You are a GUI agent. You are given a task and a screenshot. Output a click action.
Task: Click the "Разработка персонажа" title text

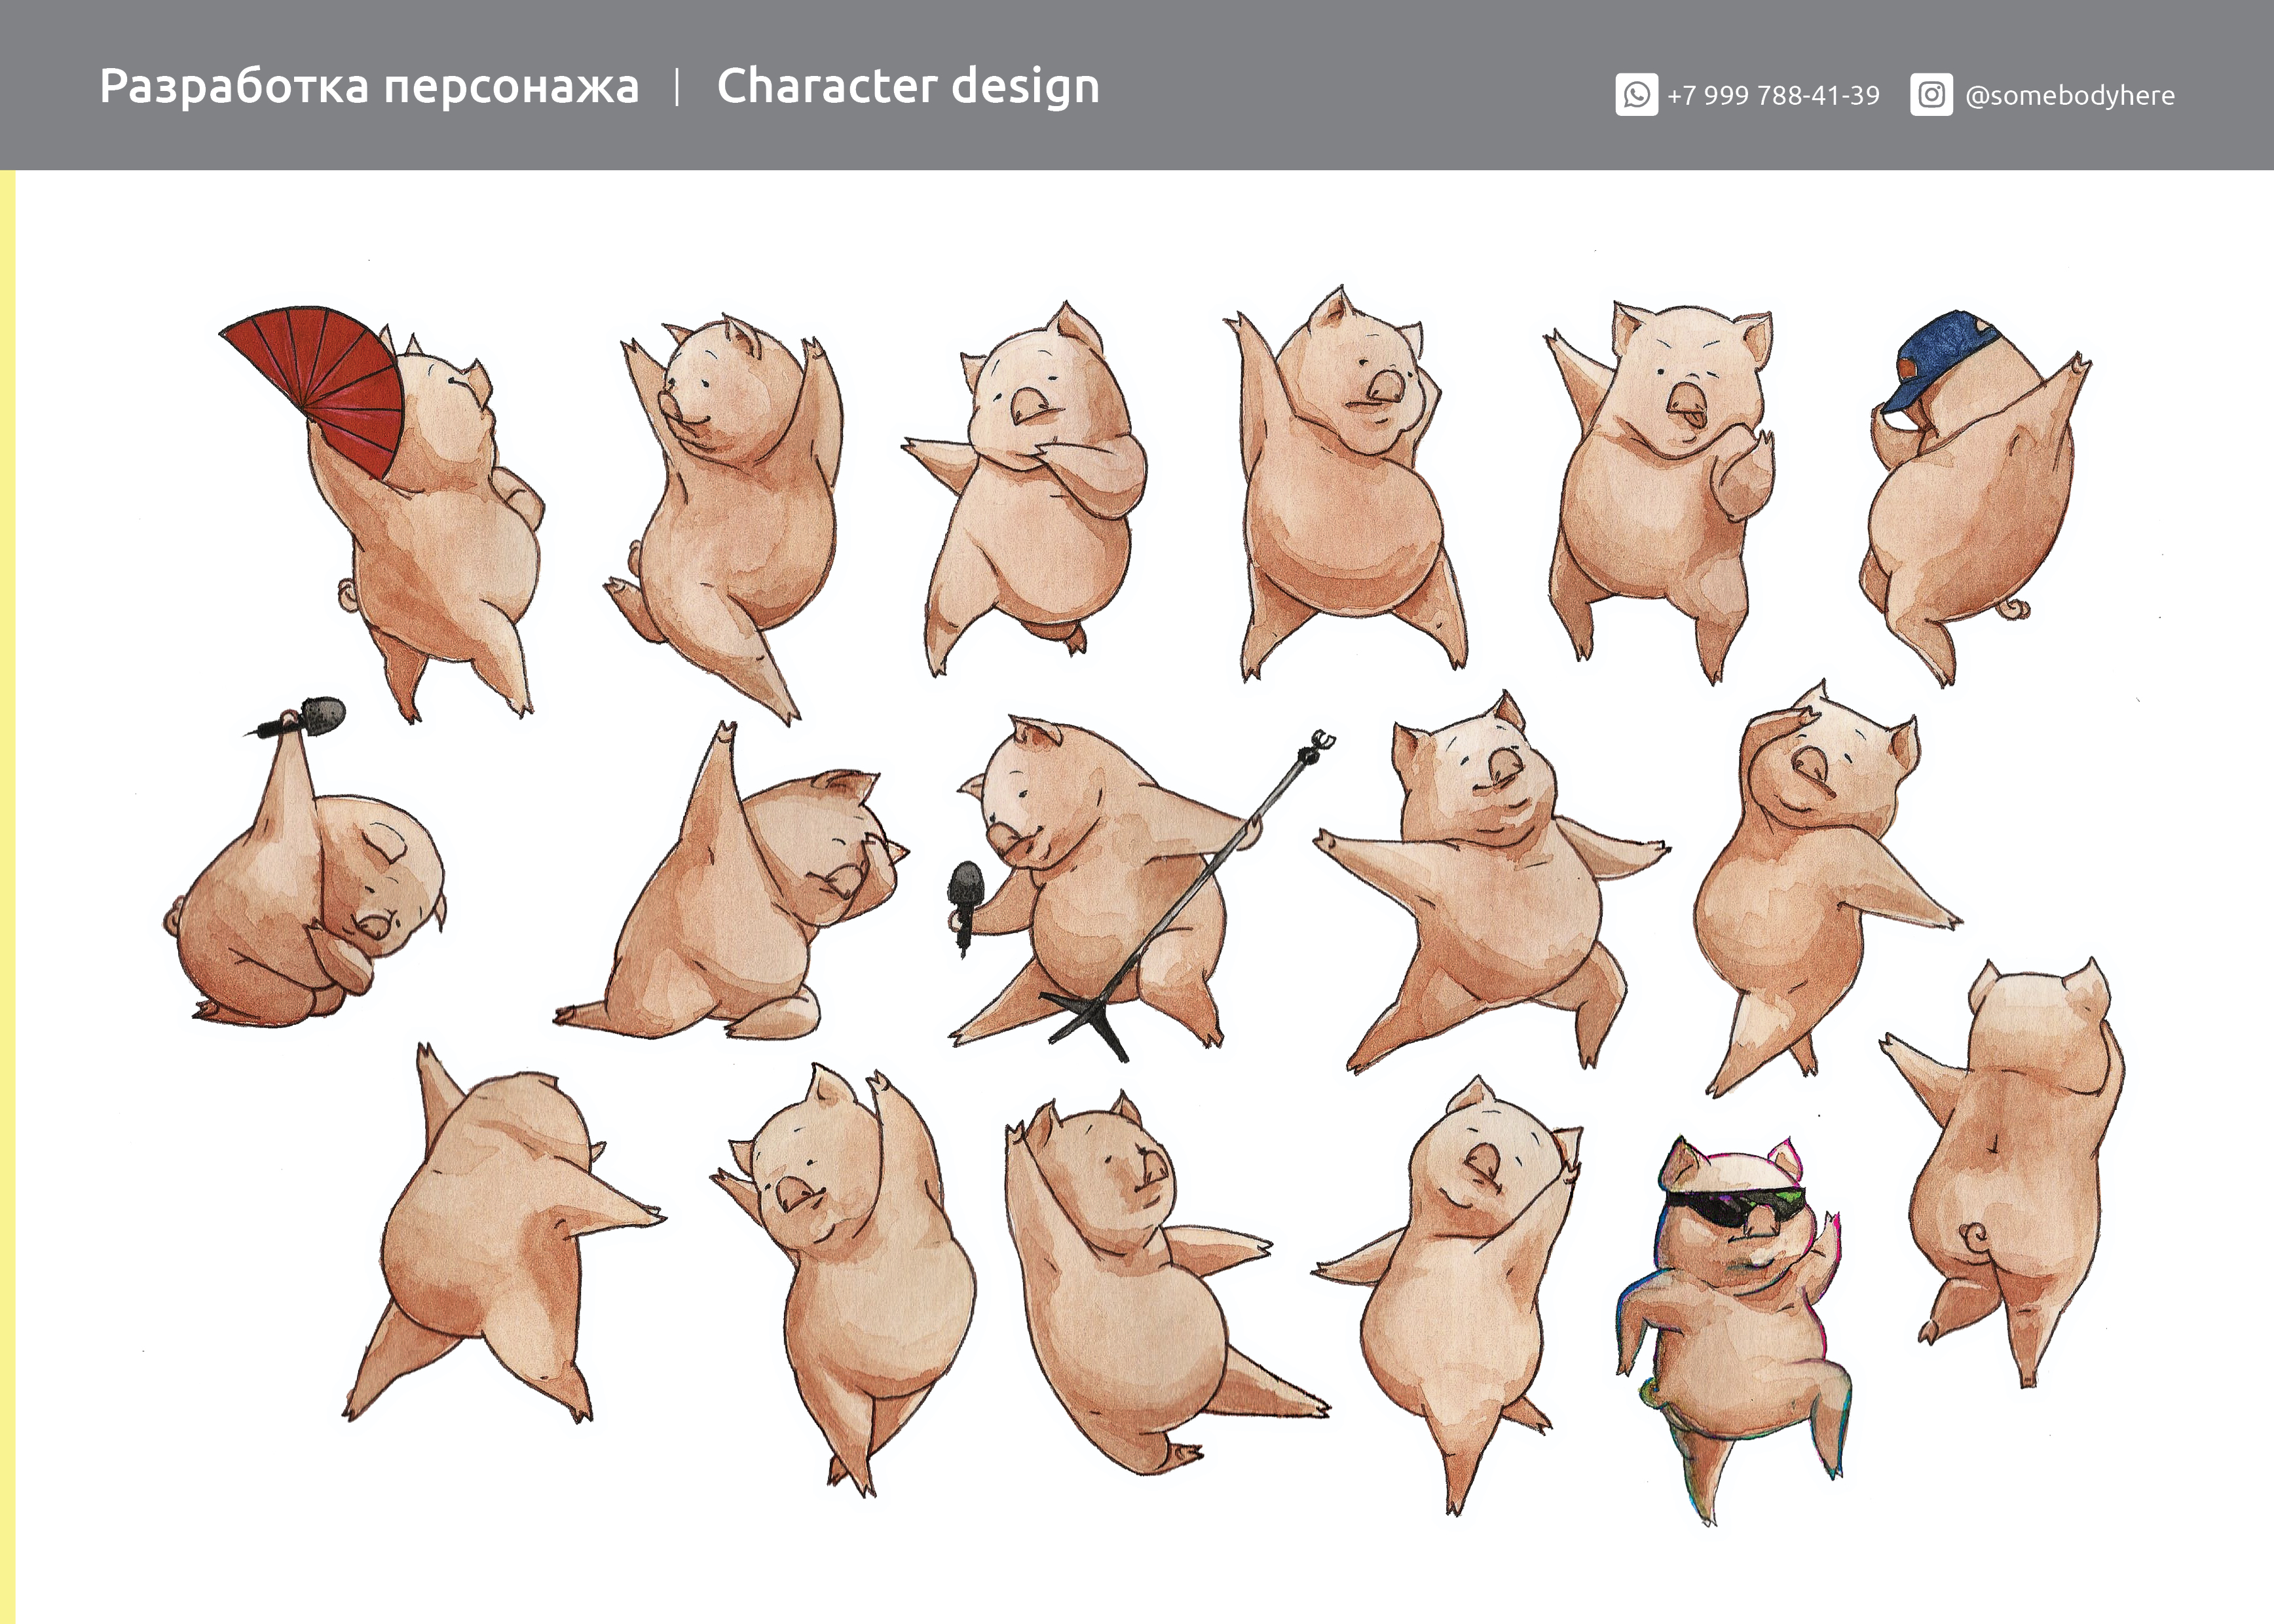(369, 87)
